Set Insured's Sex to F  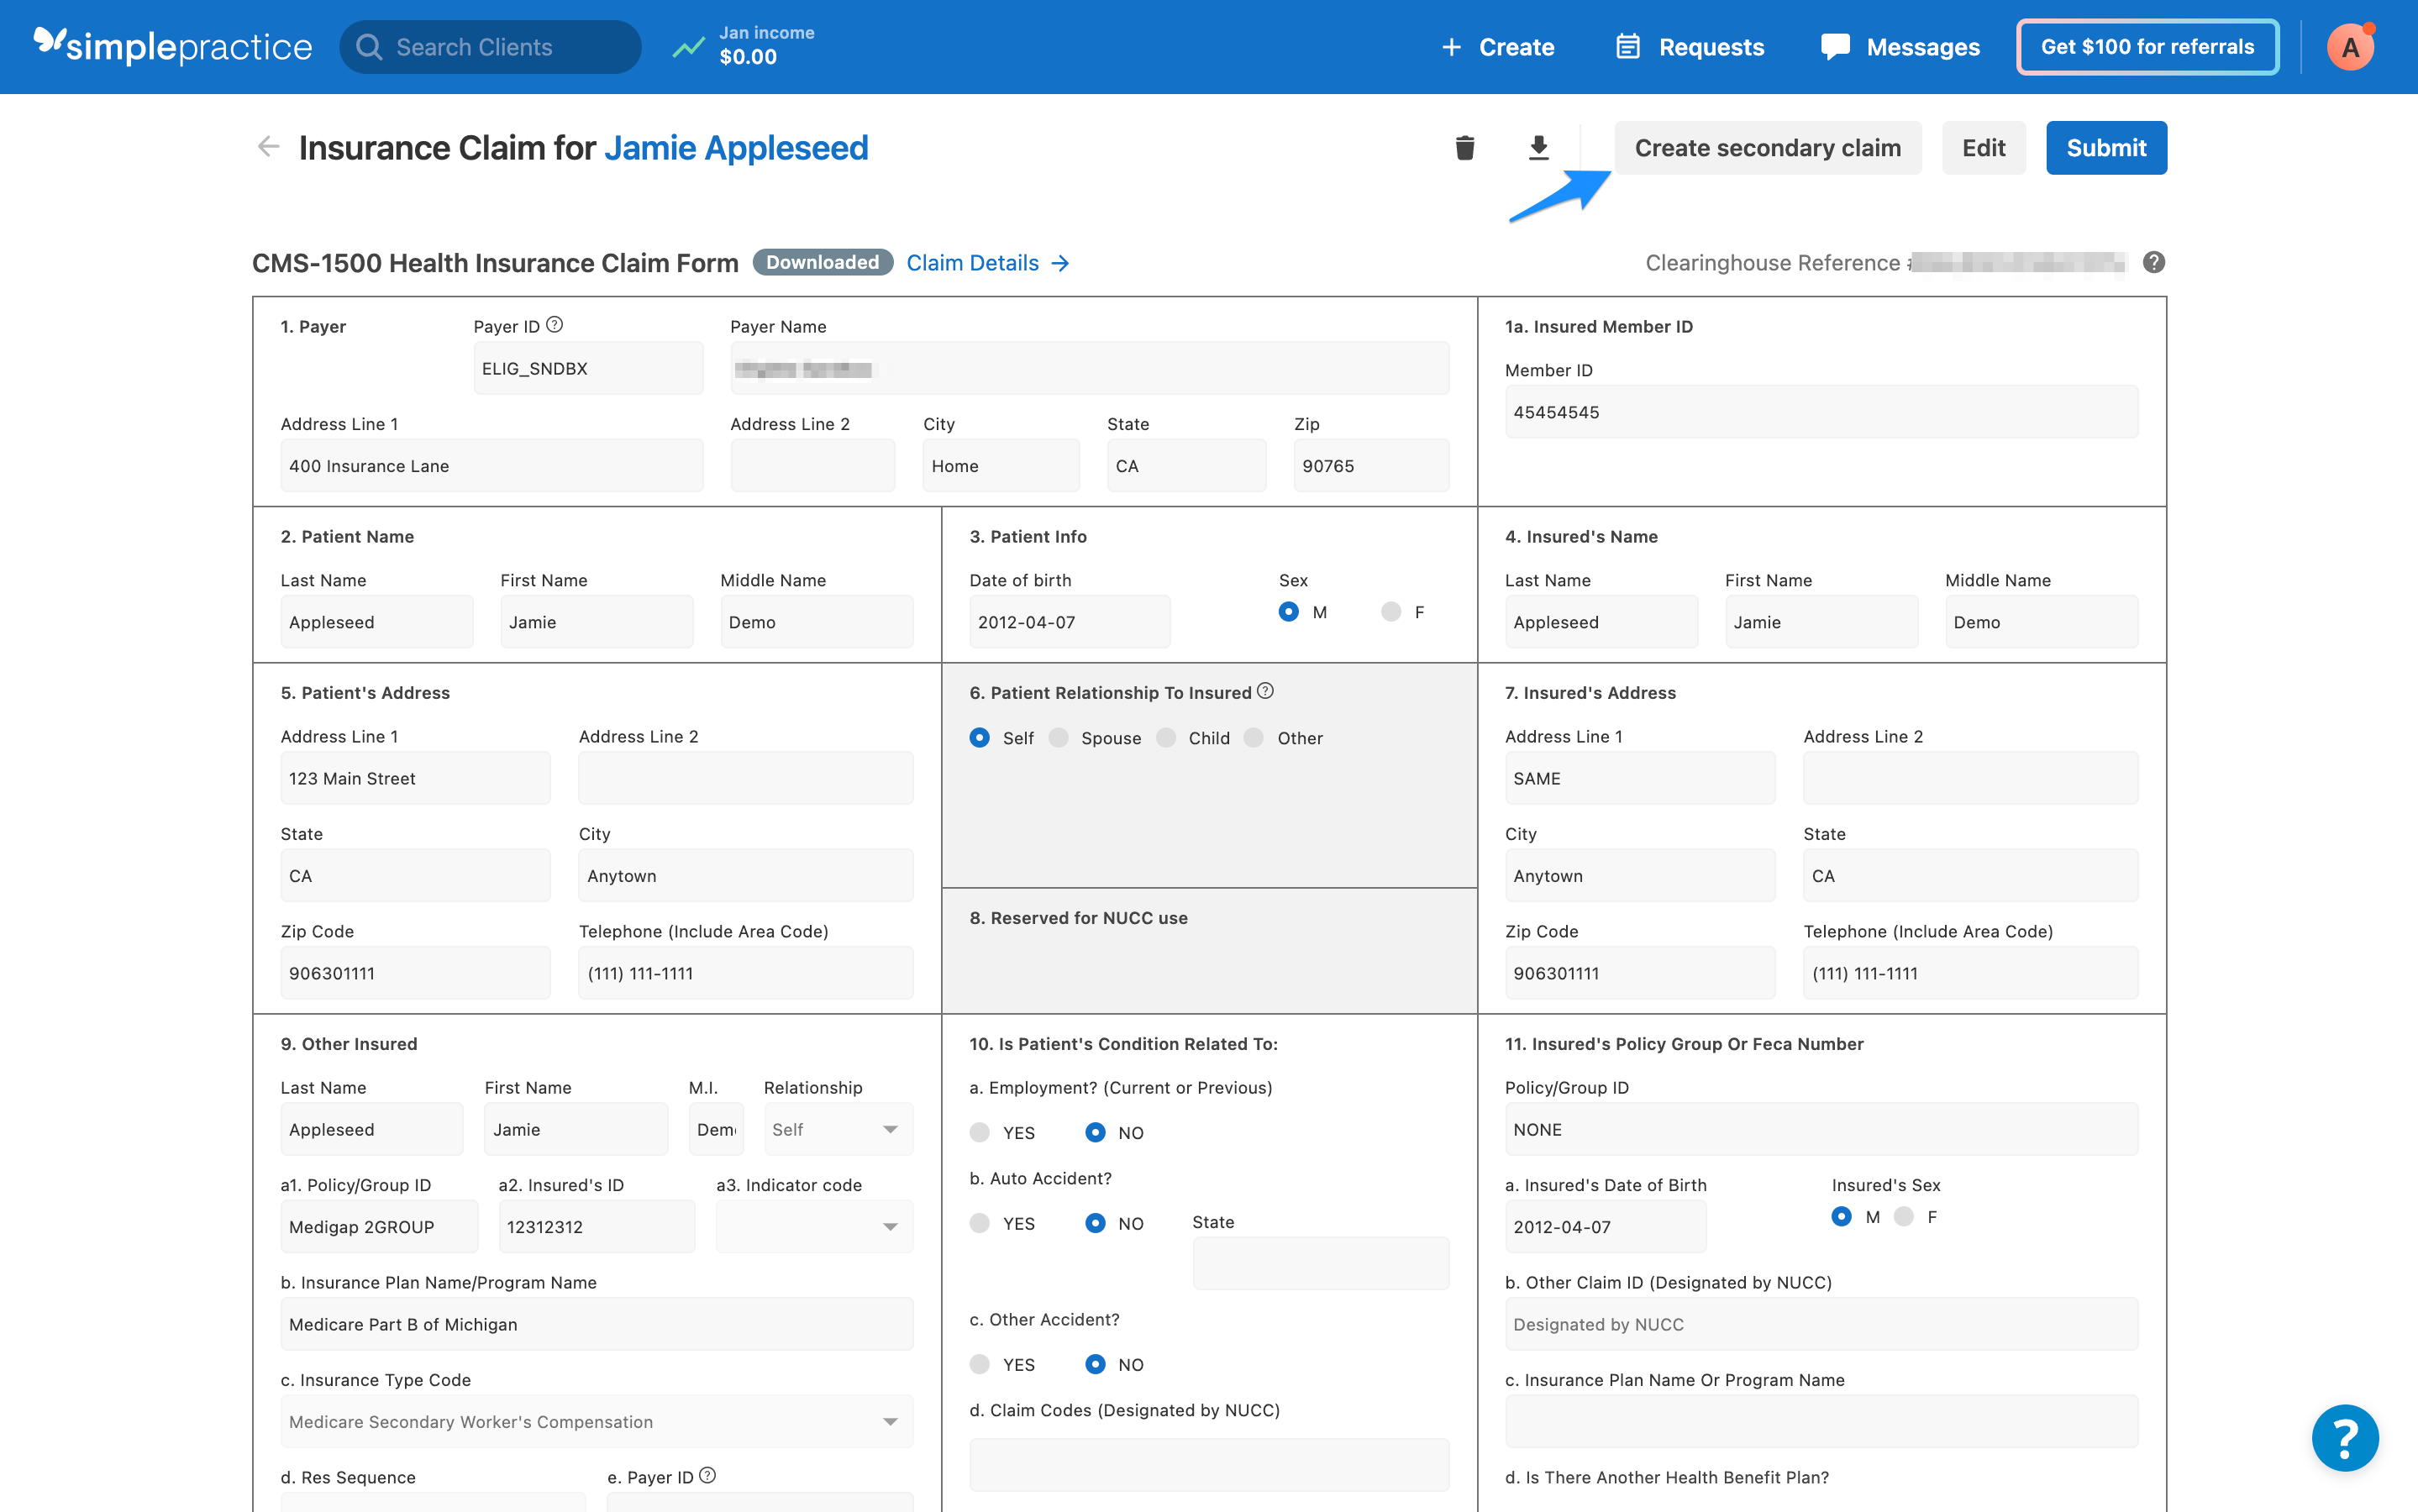point(1903,1217)
